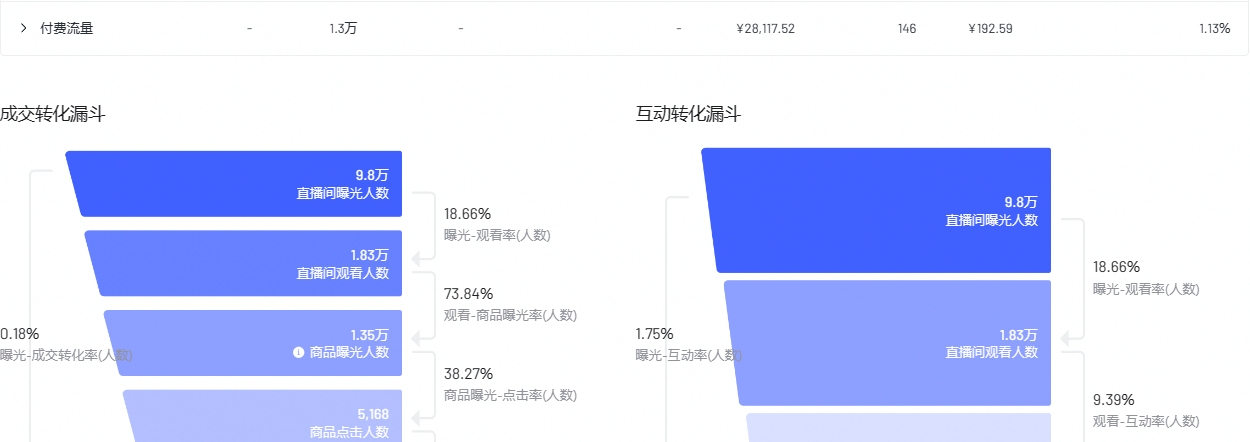Image resolution: width=1250 pixels, height=442 pixels.
Task: Click the 1.35万 商品曝光人数 funnel bar
Action: tap(253, 343)
